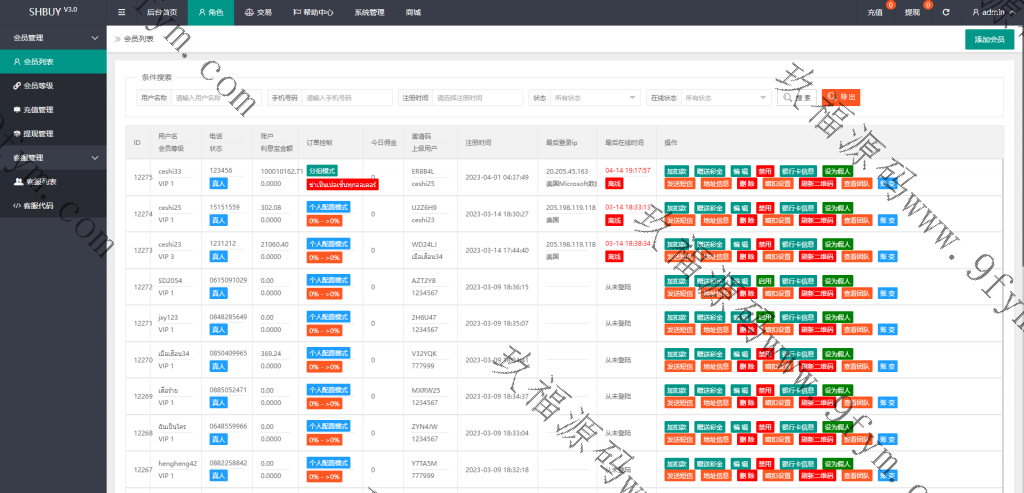Click the orange 导出 export button

coord(842,97)
